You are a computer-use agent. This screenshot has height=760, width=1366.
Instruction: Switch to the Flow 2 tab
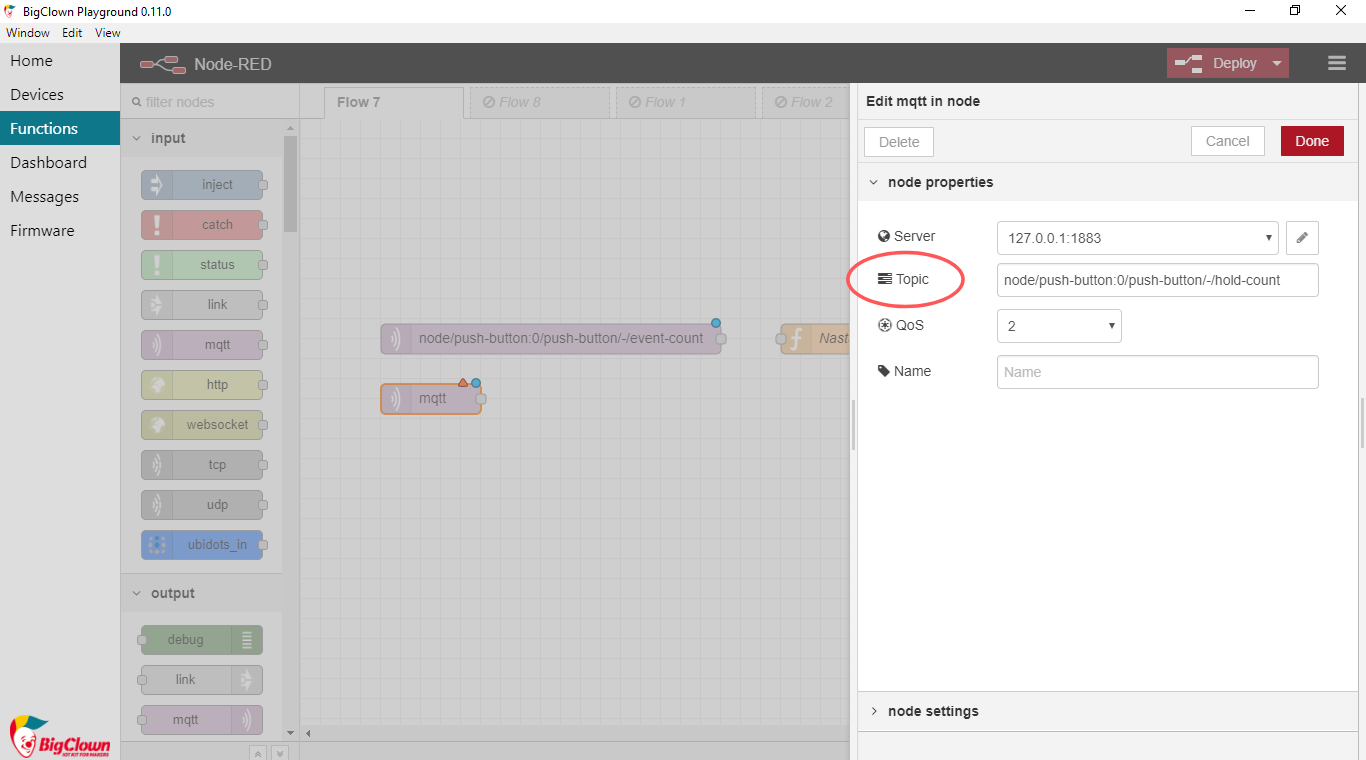pos(806,103)
